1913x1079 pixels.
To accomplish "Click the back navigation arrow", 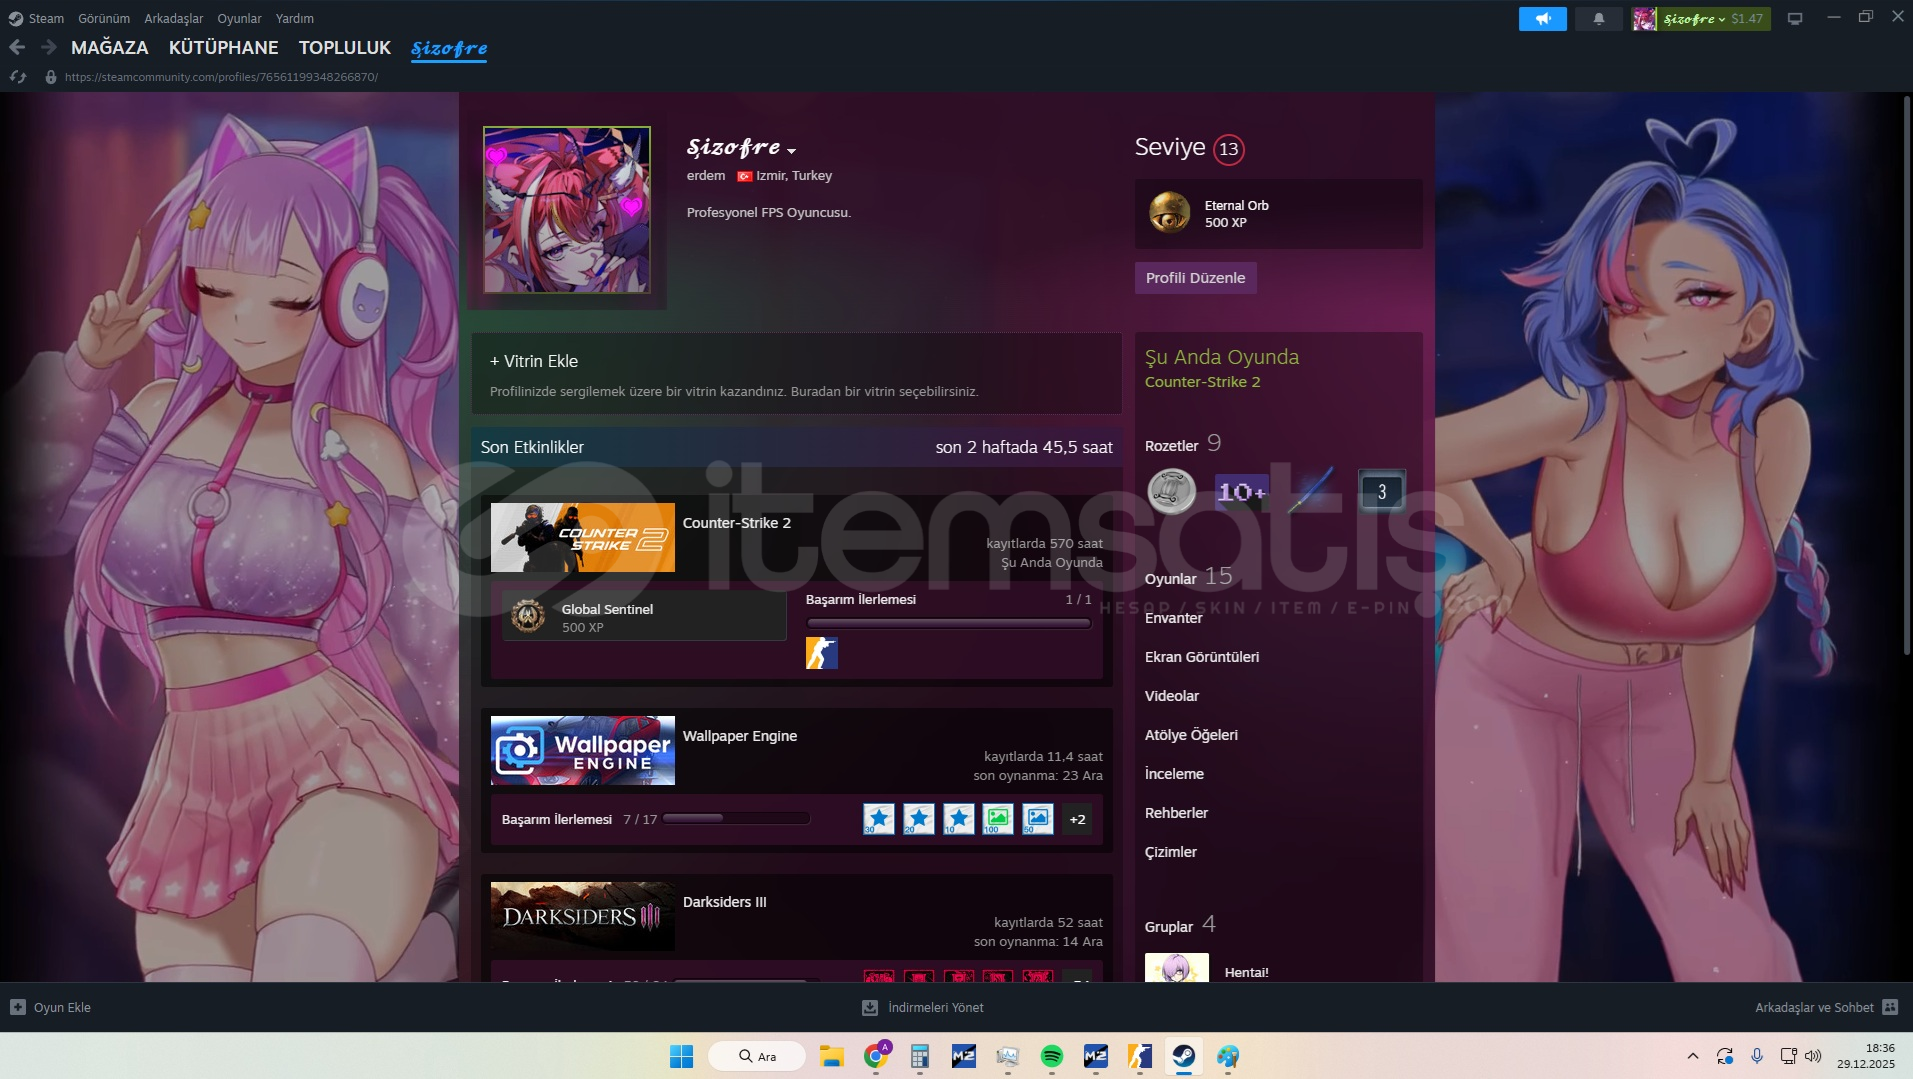I will coord(17,47).
